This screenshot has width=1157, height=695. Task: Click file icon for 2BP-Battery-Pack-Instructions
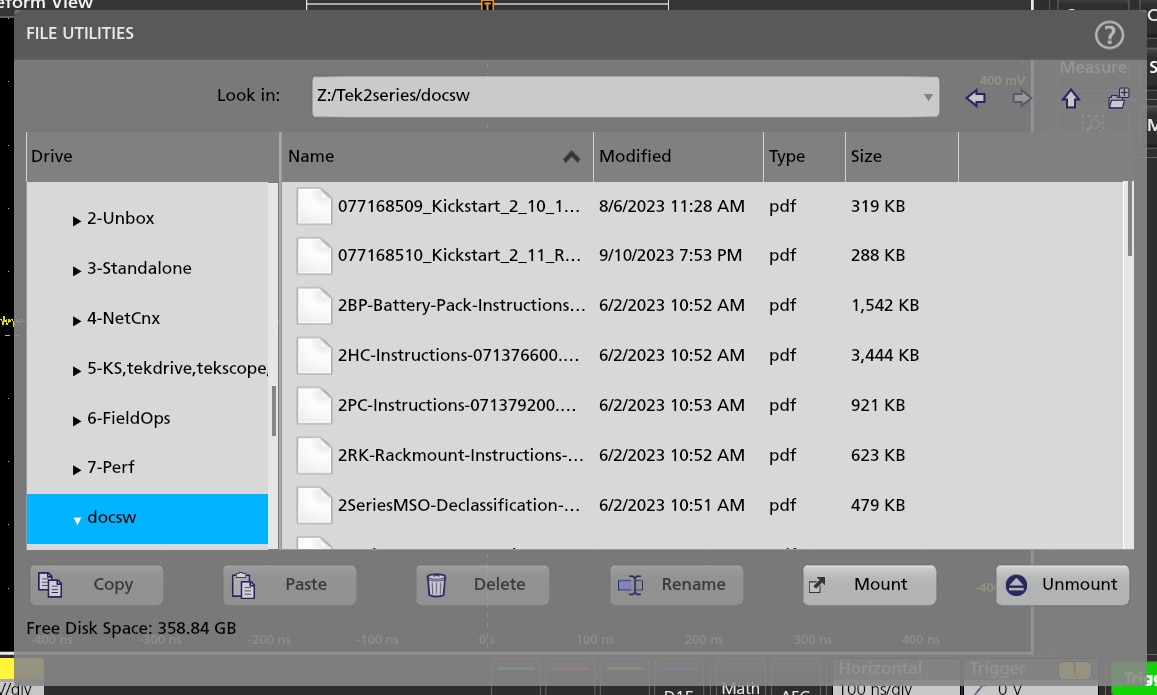(314, 305)
